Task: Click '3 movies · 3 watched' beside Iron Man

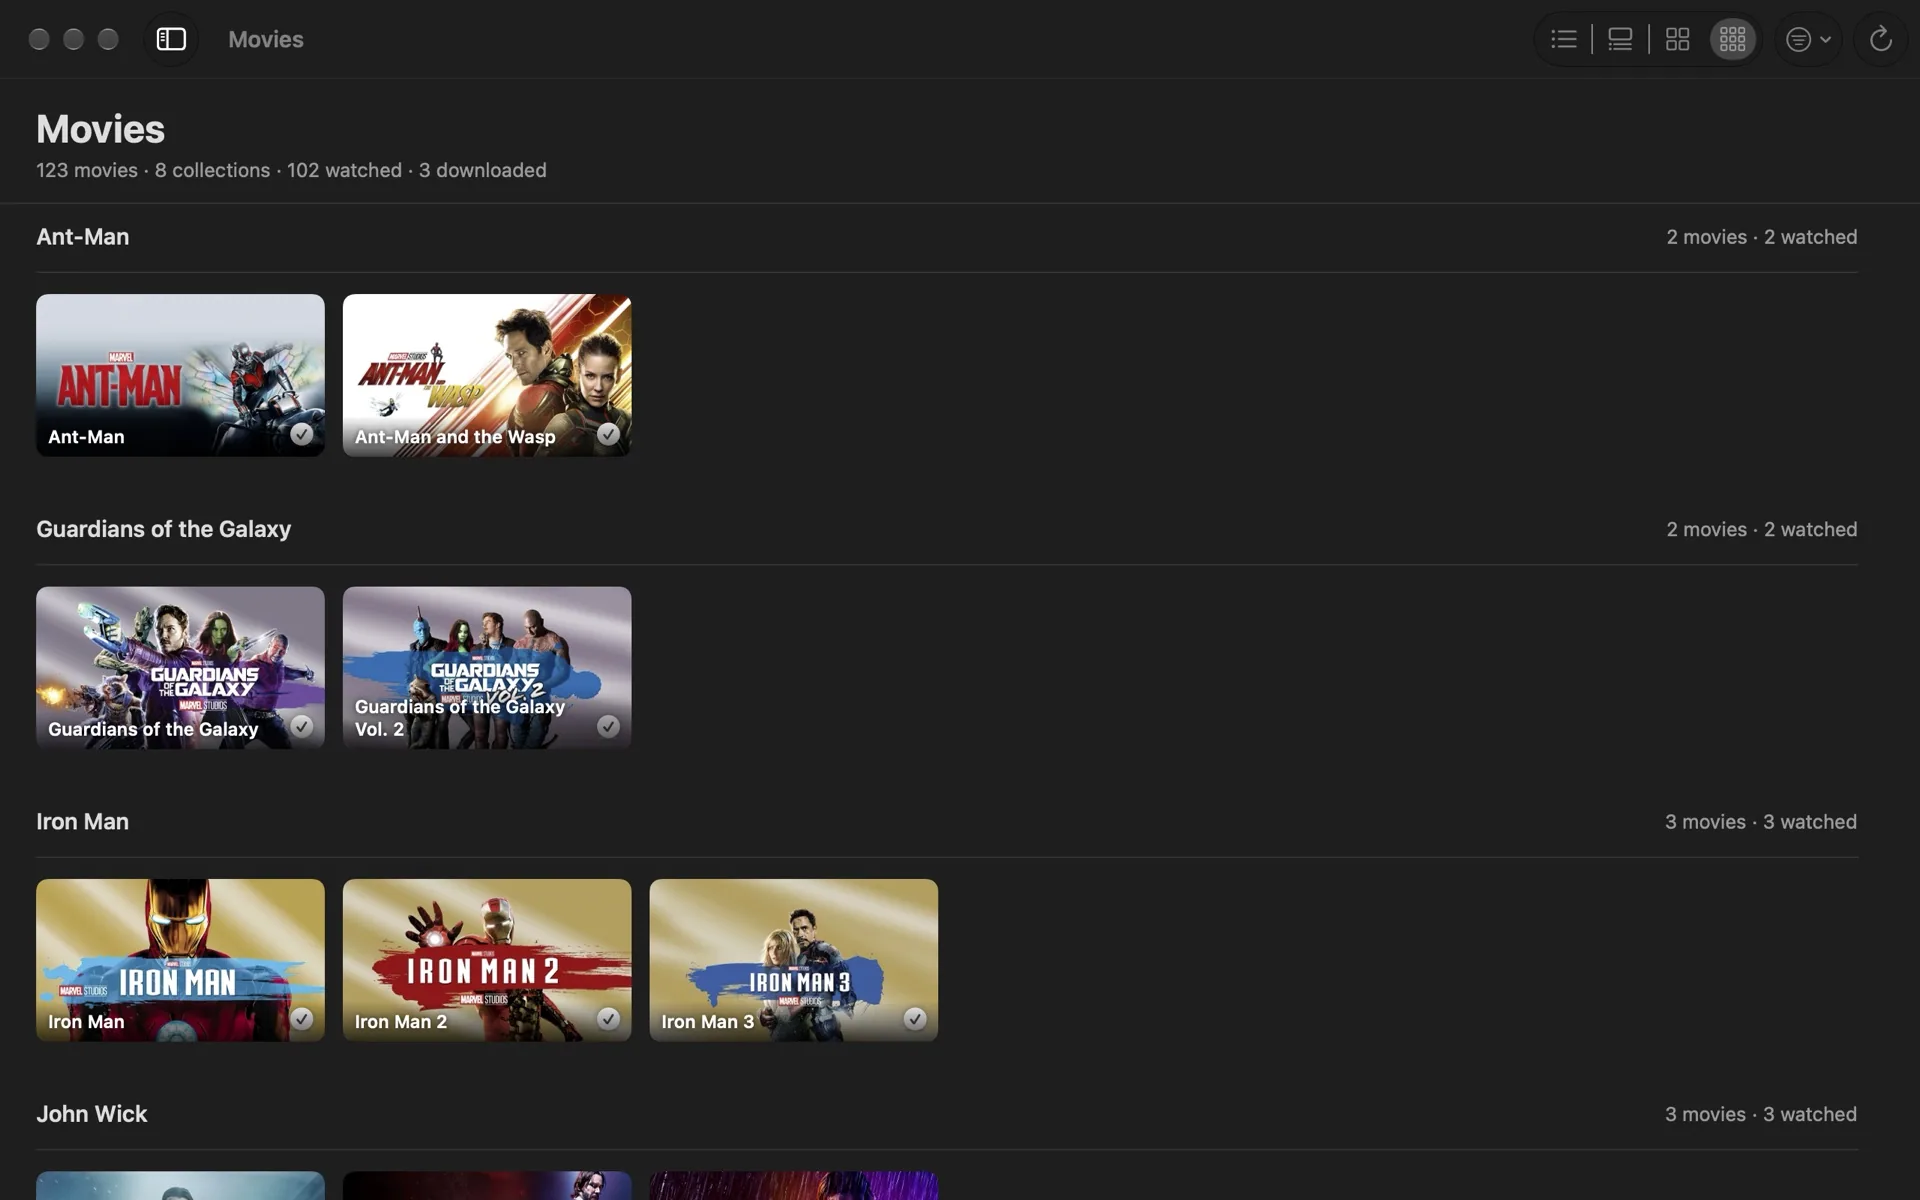Action: pos(1761,822)
